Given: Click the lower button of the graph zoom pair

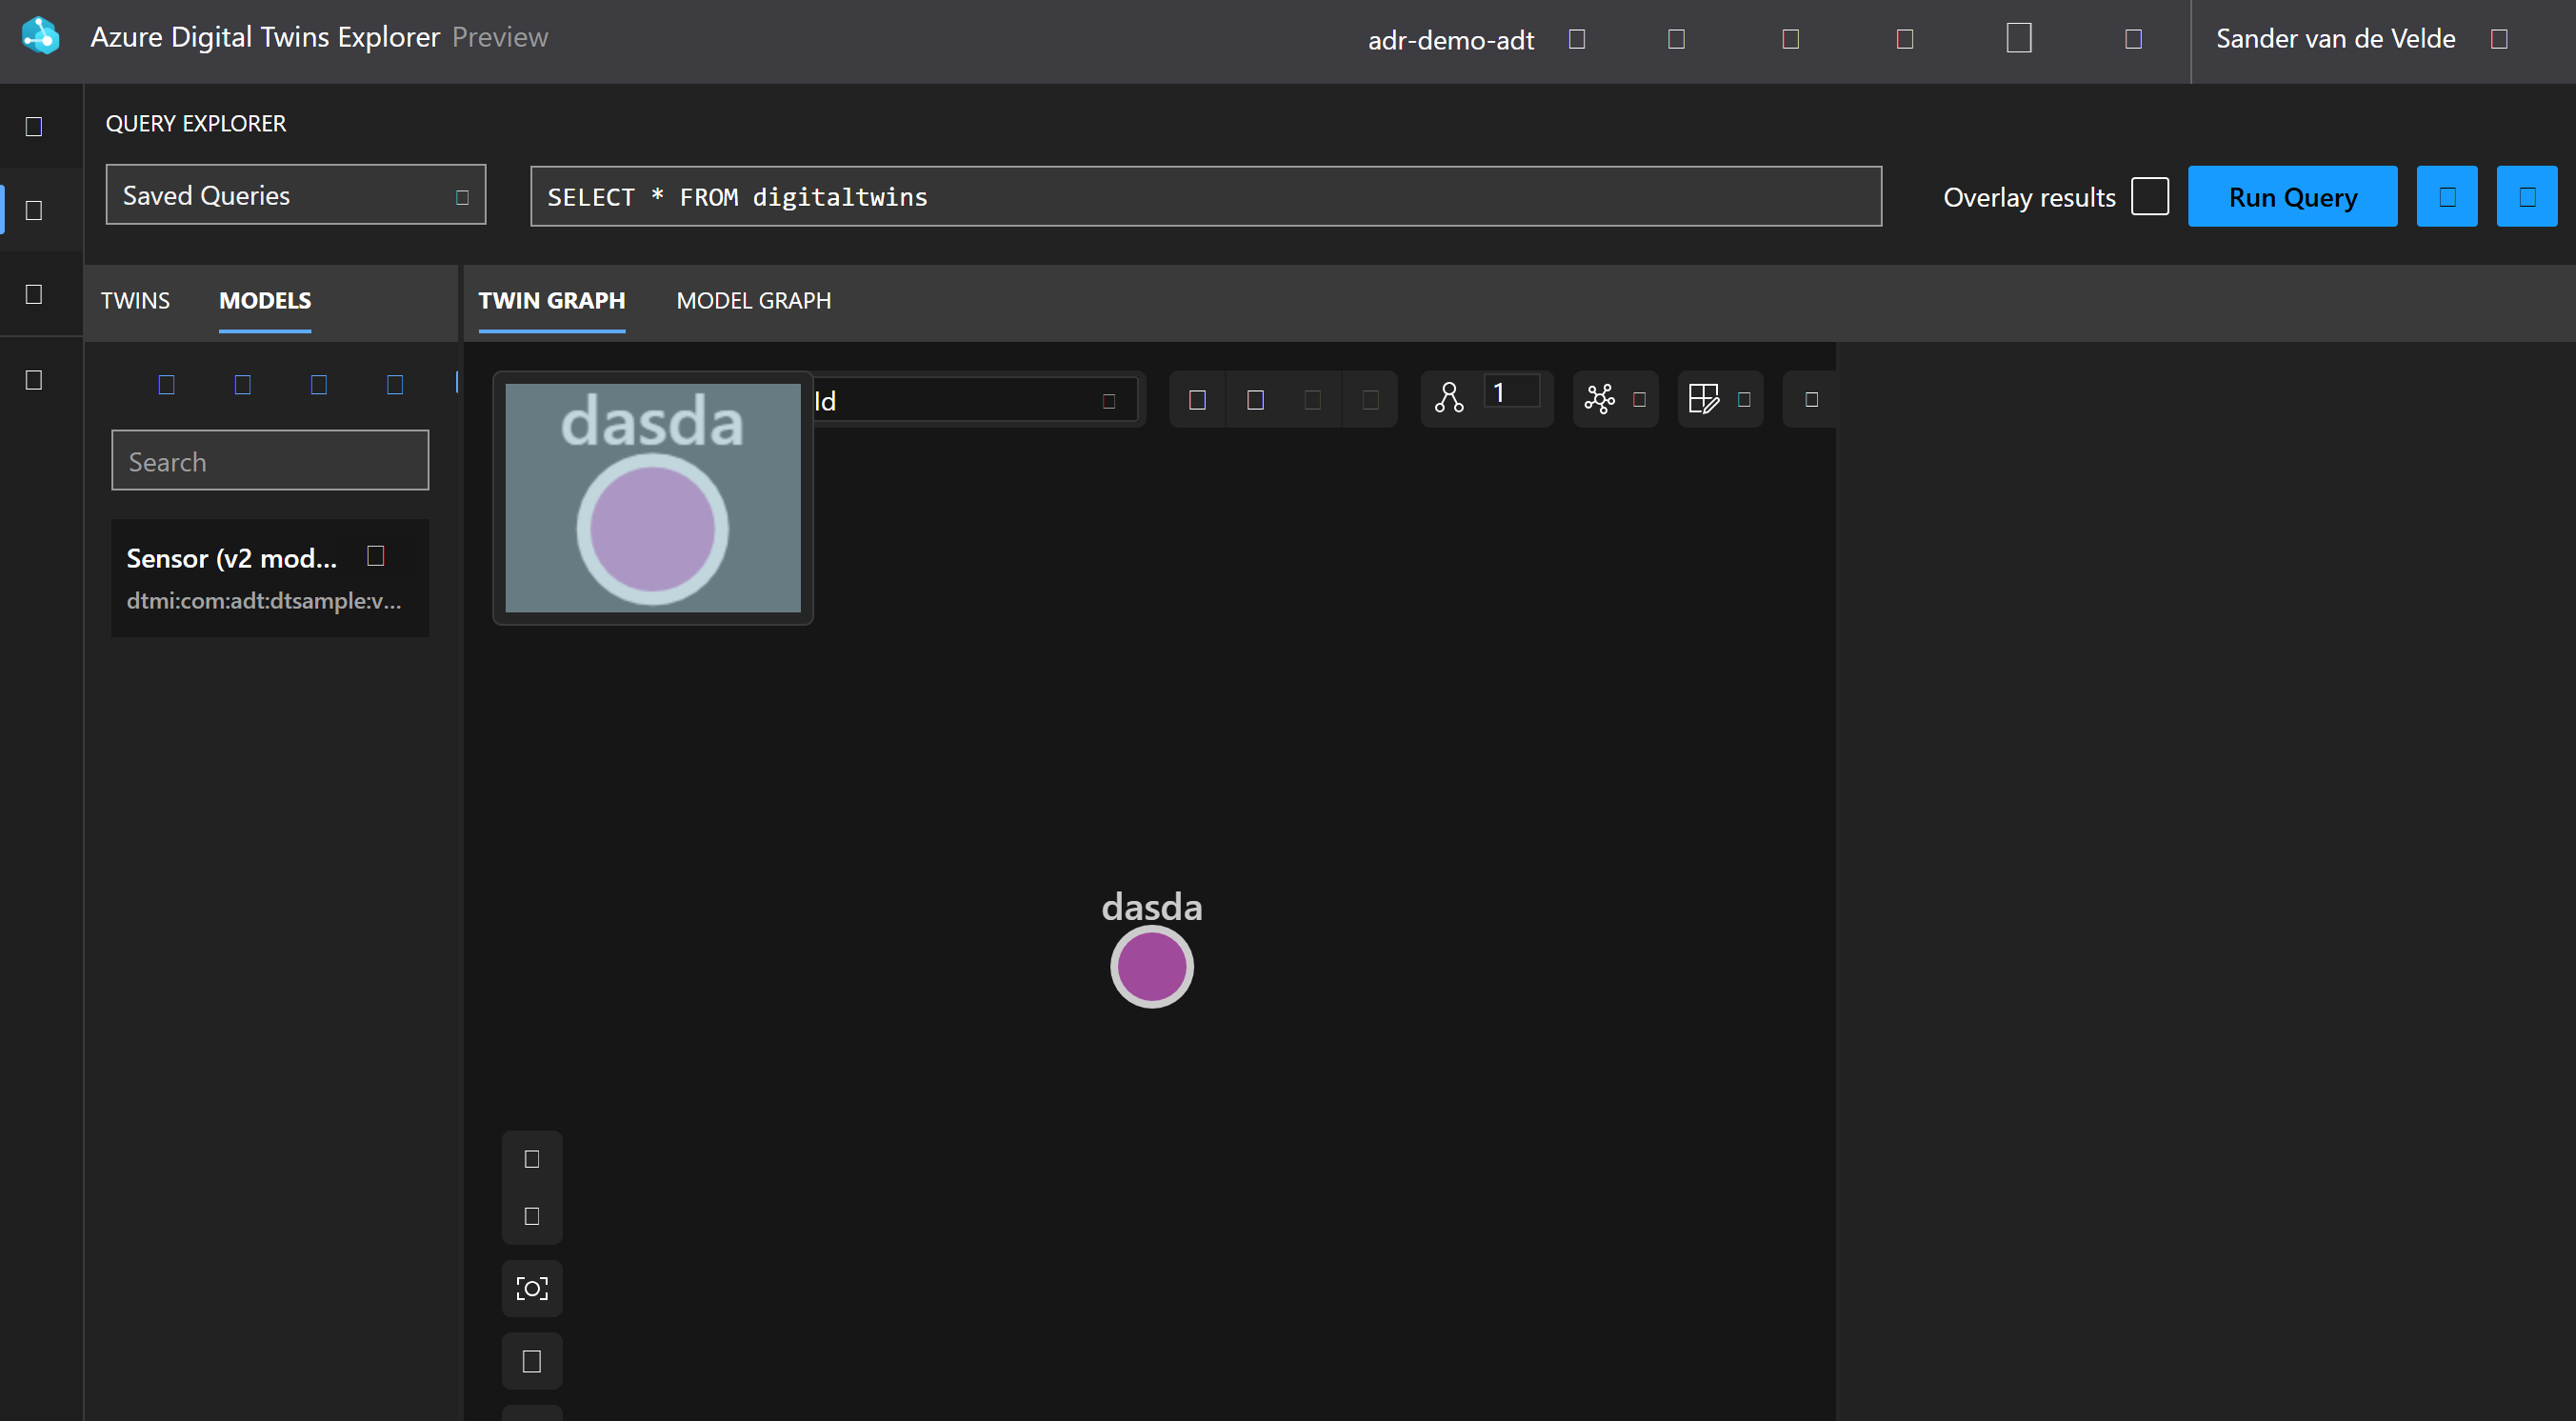Looking at the screenshot, I should (532, 1217).
